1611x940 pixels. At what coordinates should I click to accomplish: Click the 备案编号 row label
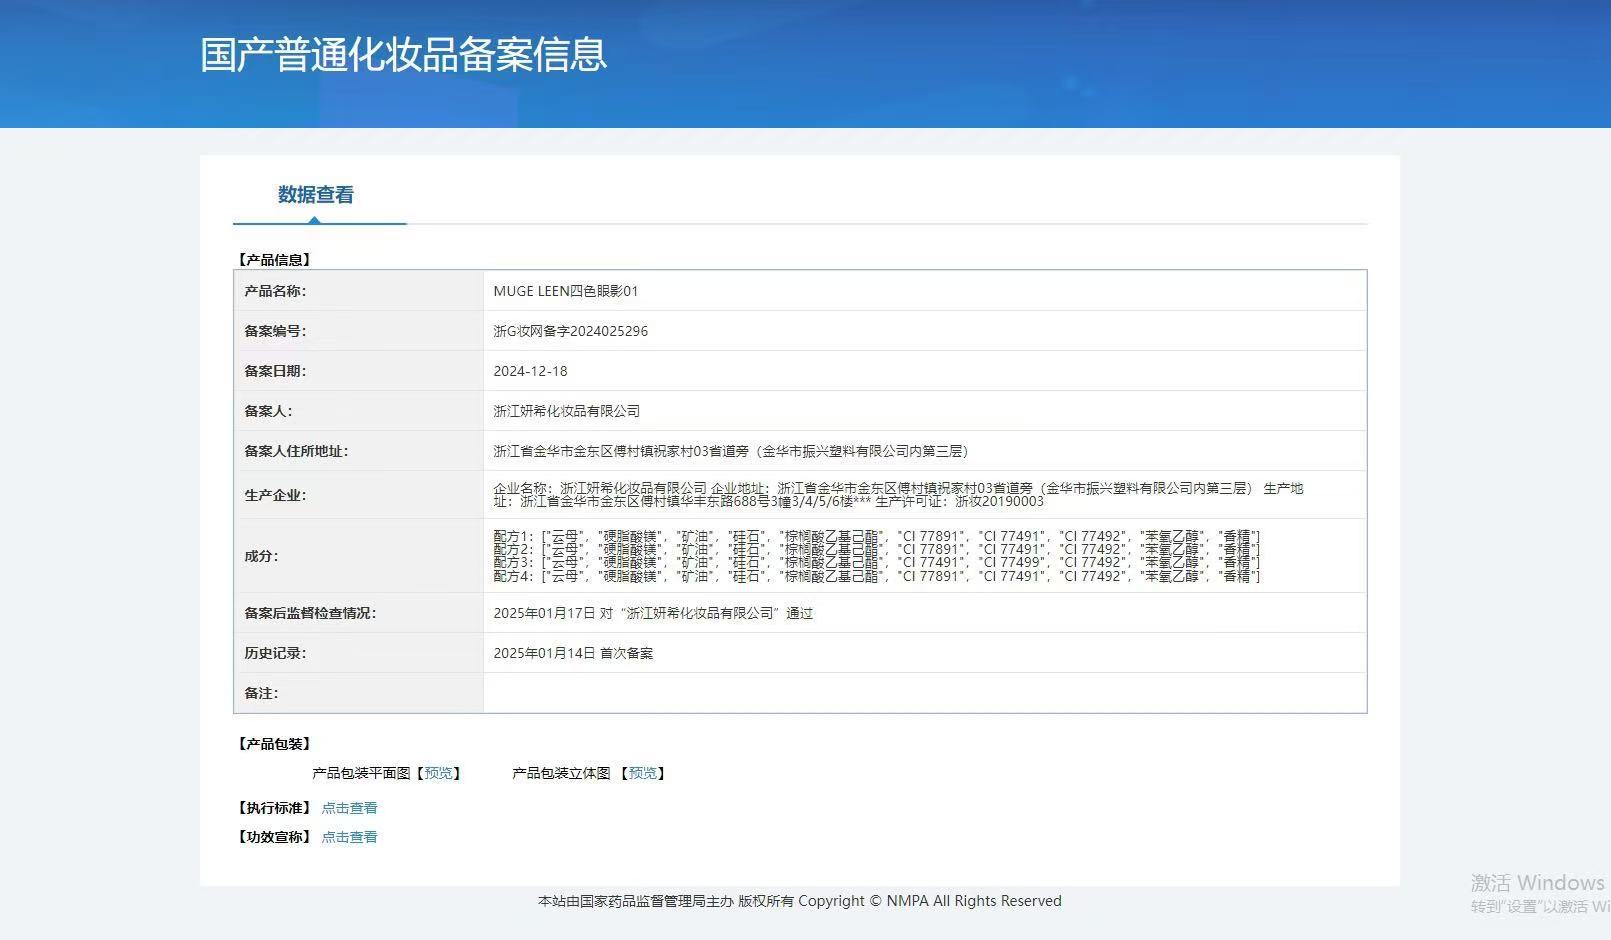pyautogui.click(x=275, y=331)
